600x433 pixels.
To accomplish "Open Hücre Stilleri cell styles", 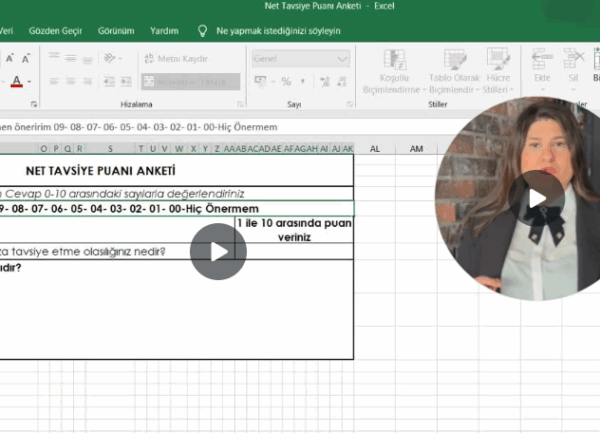I will 498,72.
